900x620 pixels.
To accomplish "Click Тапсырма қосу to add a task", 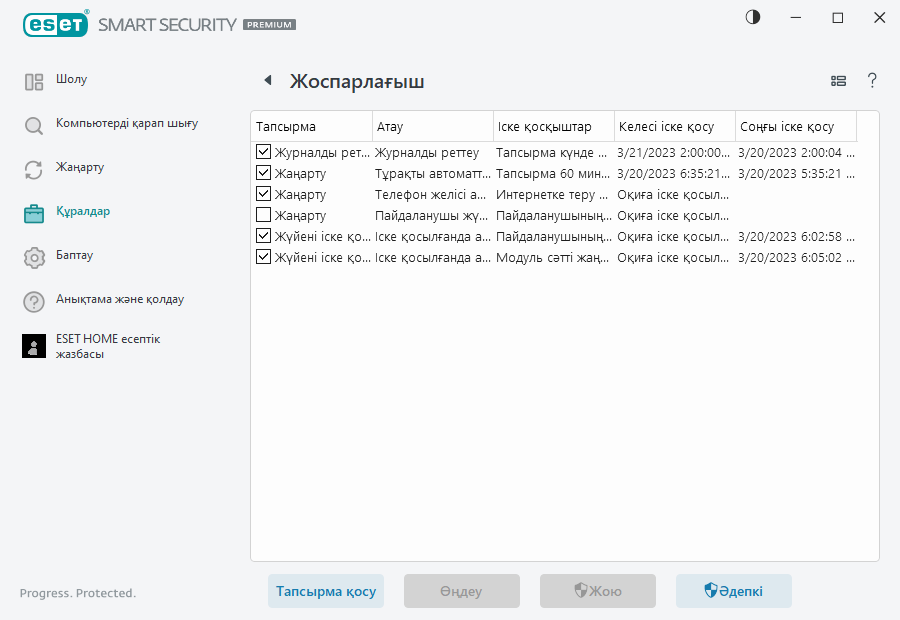I will (x=325, y=591).
